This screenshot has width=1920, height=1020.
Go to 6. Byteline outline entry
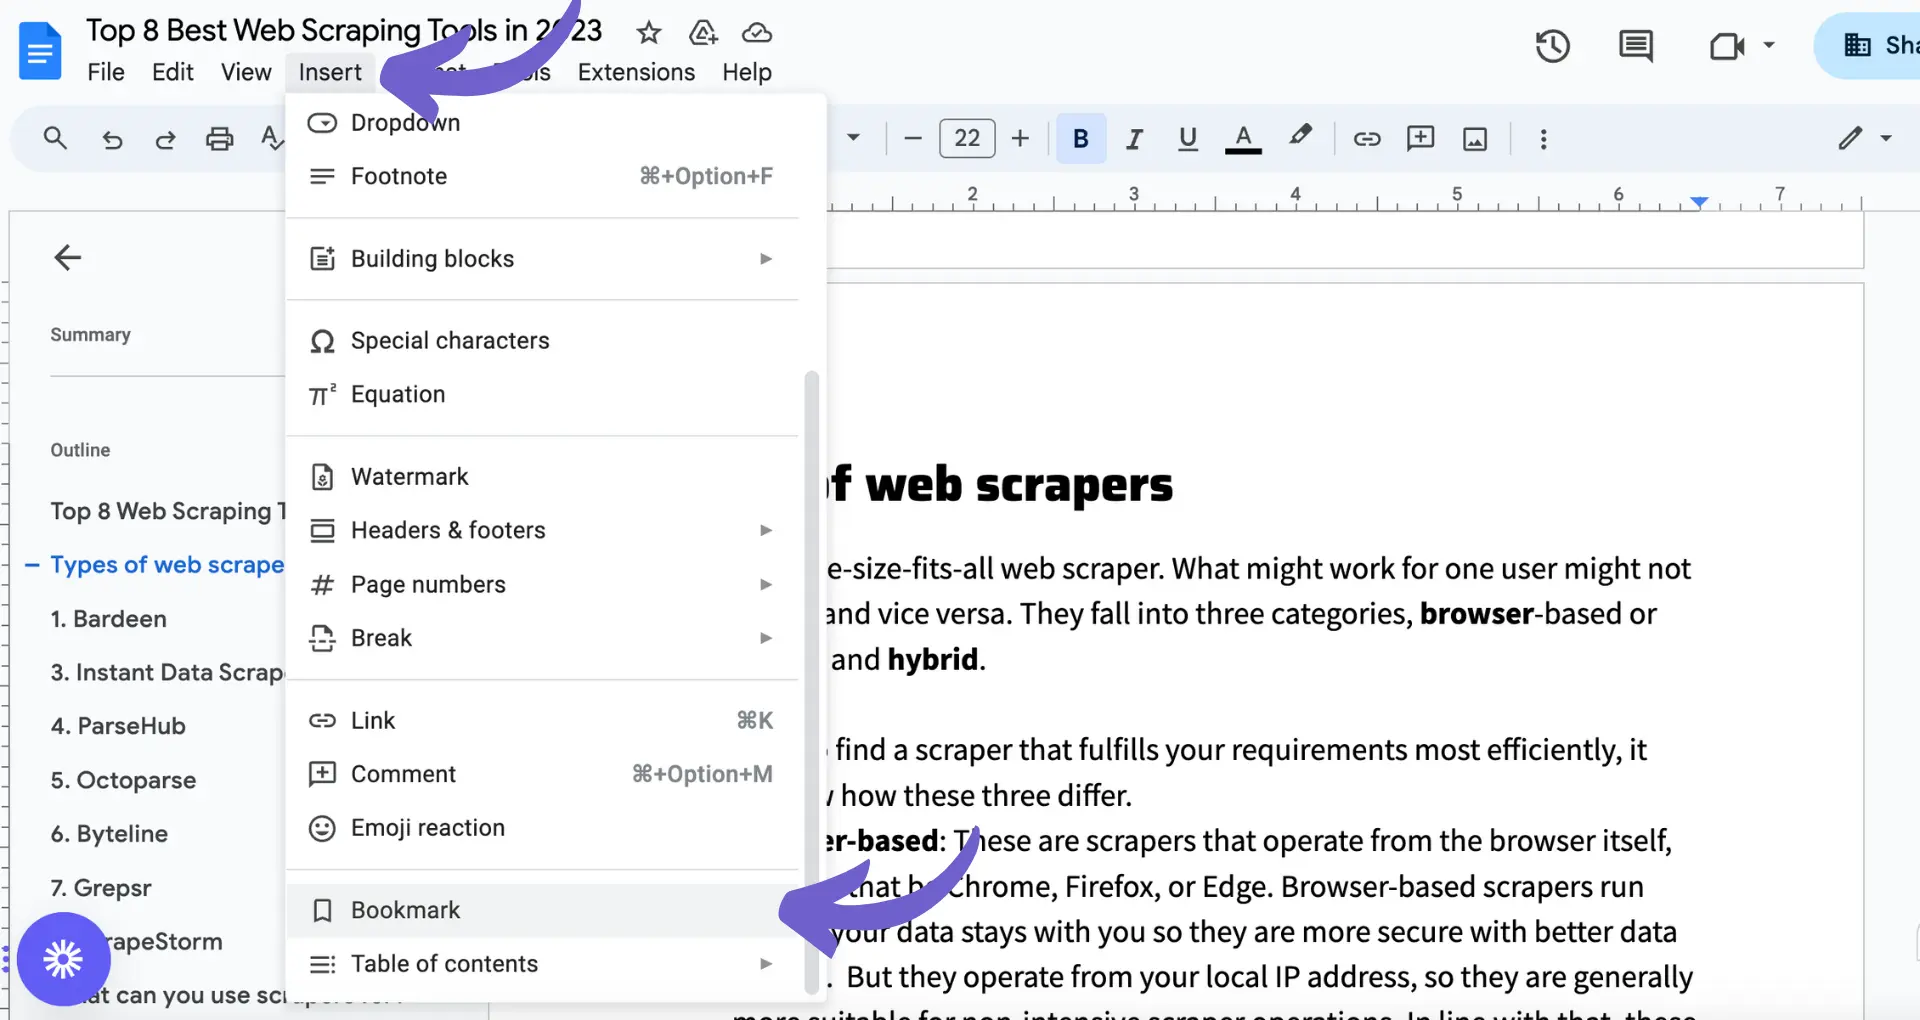[x=109, y=834]
